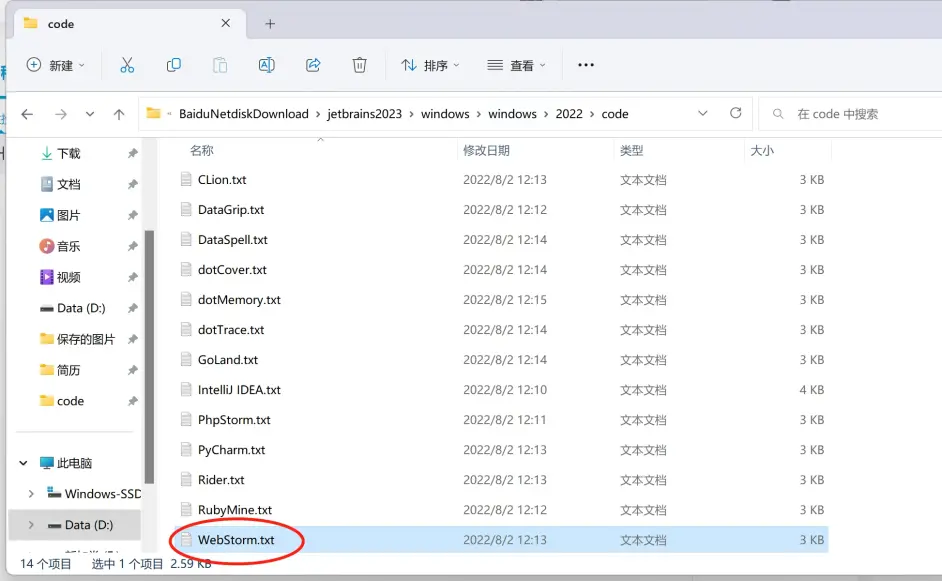
Task: Navigate to BaiduNetdiskDownload breadcrumb
Action: pyautogui.click(x=243, y=114)
